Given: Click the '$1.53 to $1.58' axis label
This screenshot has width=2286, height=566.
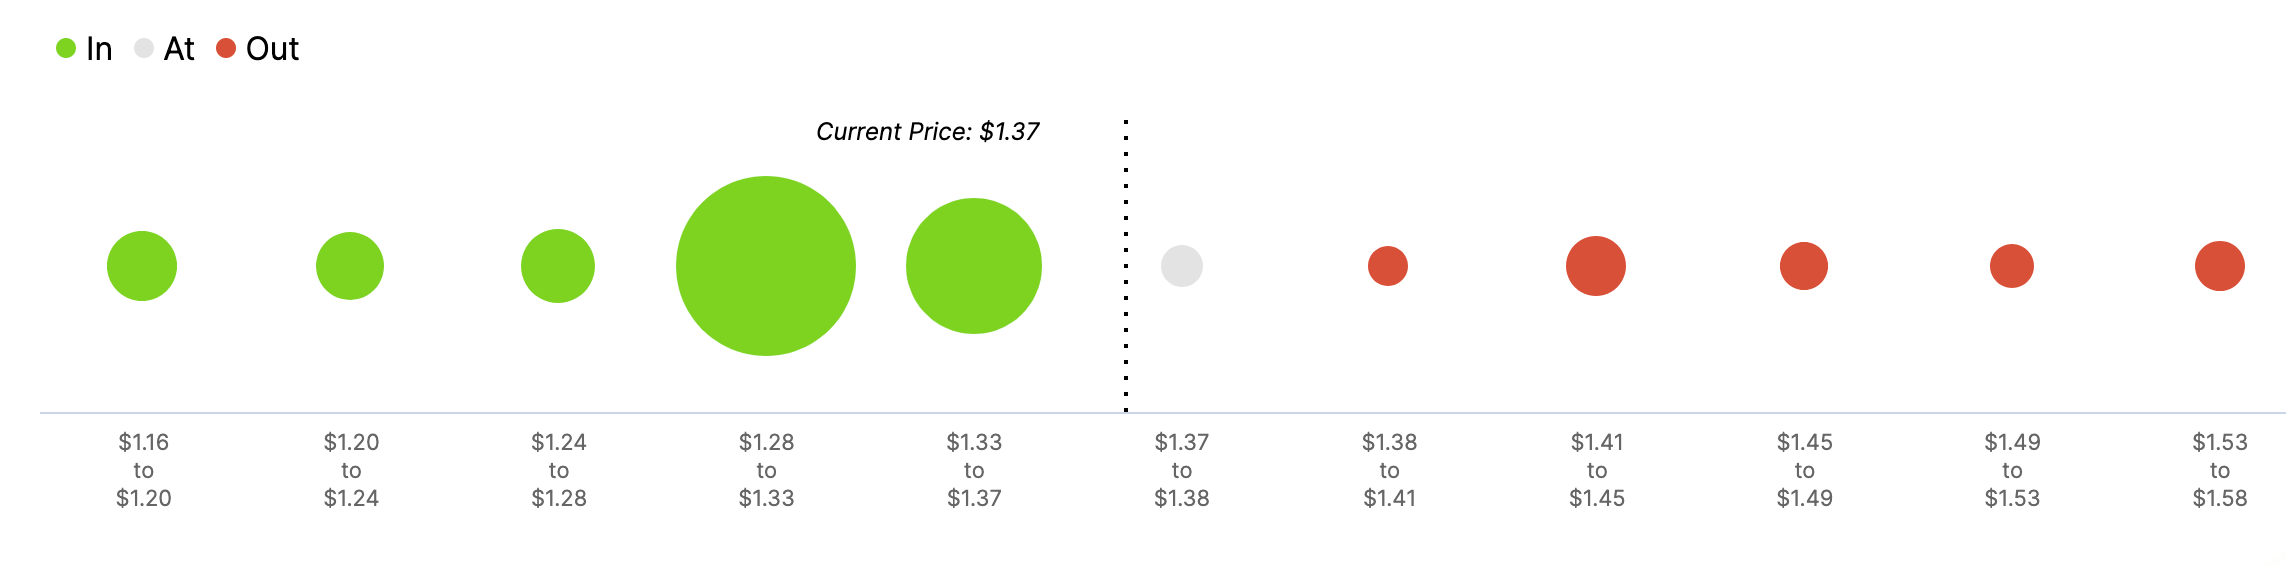Looking at the screenshot, I should (x=2220, y=470).
